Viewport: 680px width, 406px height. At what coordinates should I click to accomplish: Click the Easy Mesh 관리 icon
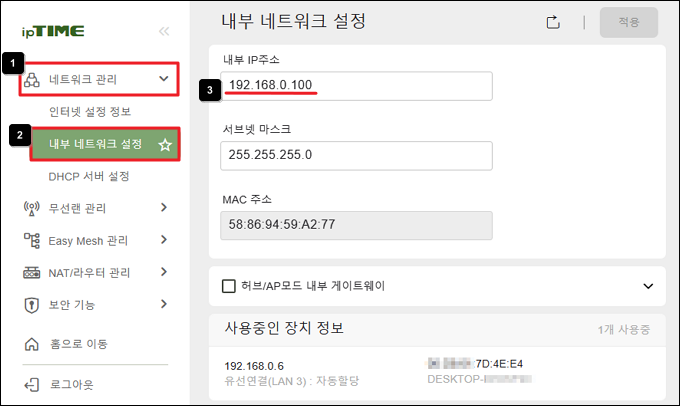[x=31, y=240]
